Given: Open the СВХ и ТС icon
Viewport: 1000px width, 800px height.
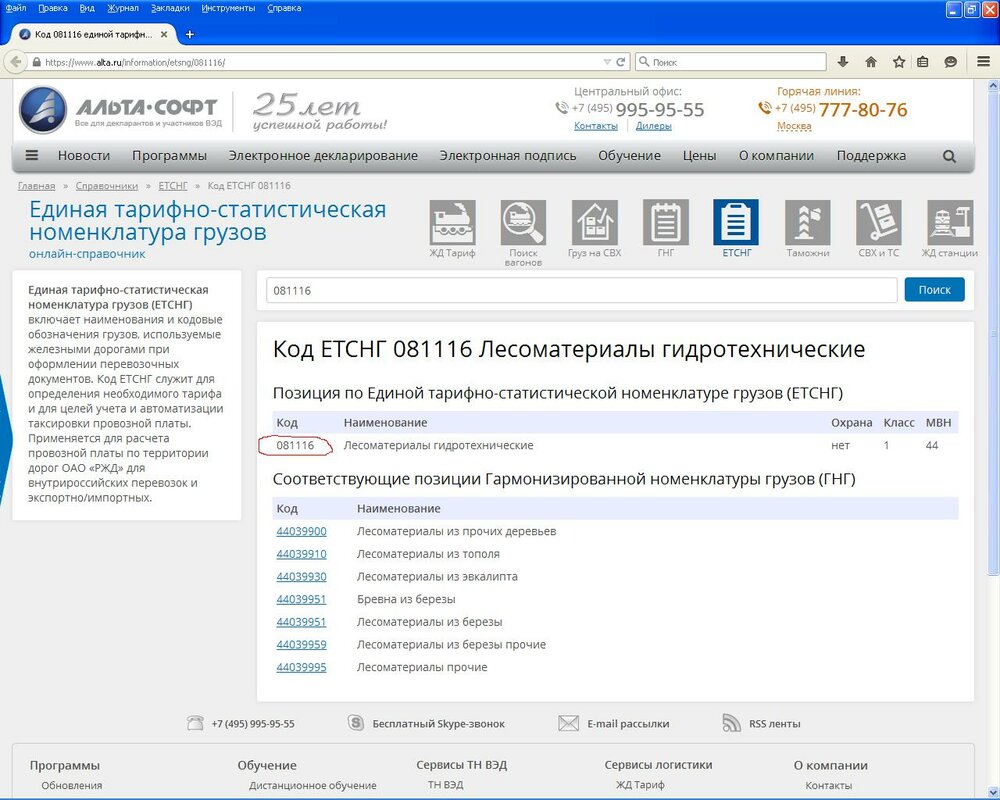Looking at the screenshot, I should click(x=879, y=222).
